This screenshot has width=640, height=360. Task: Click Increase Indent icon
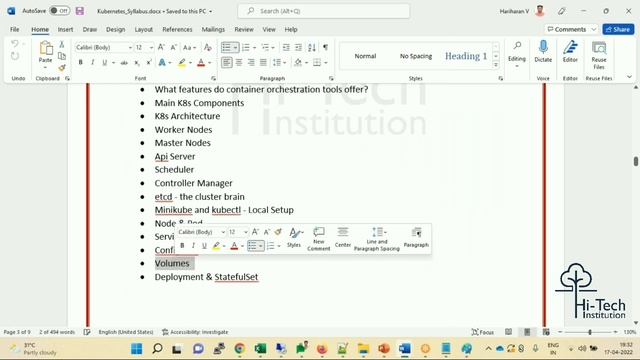point(298,47)
